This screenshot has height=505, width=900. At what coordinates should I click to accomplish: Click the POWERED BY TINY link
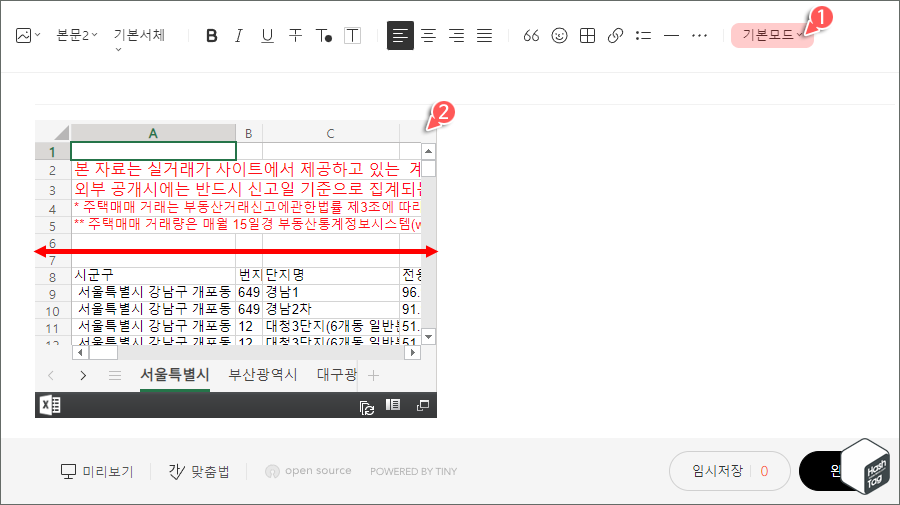pyautogui.click(x=413, y=472)
